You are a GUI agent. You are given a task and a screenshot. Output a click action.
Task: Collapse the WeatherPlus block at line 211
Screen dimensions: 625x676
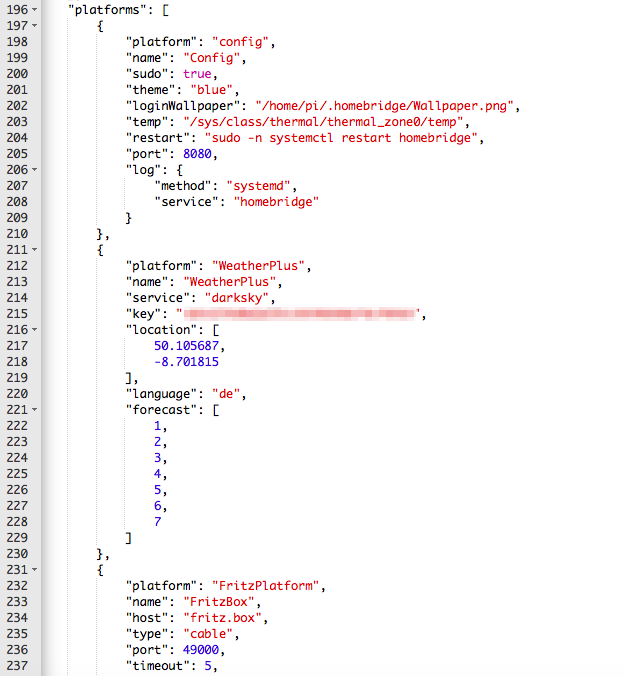pyautogui.click(x=36, y=250)
